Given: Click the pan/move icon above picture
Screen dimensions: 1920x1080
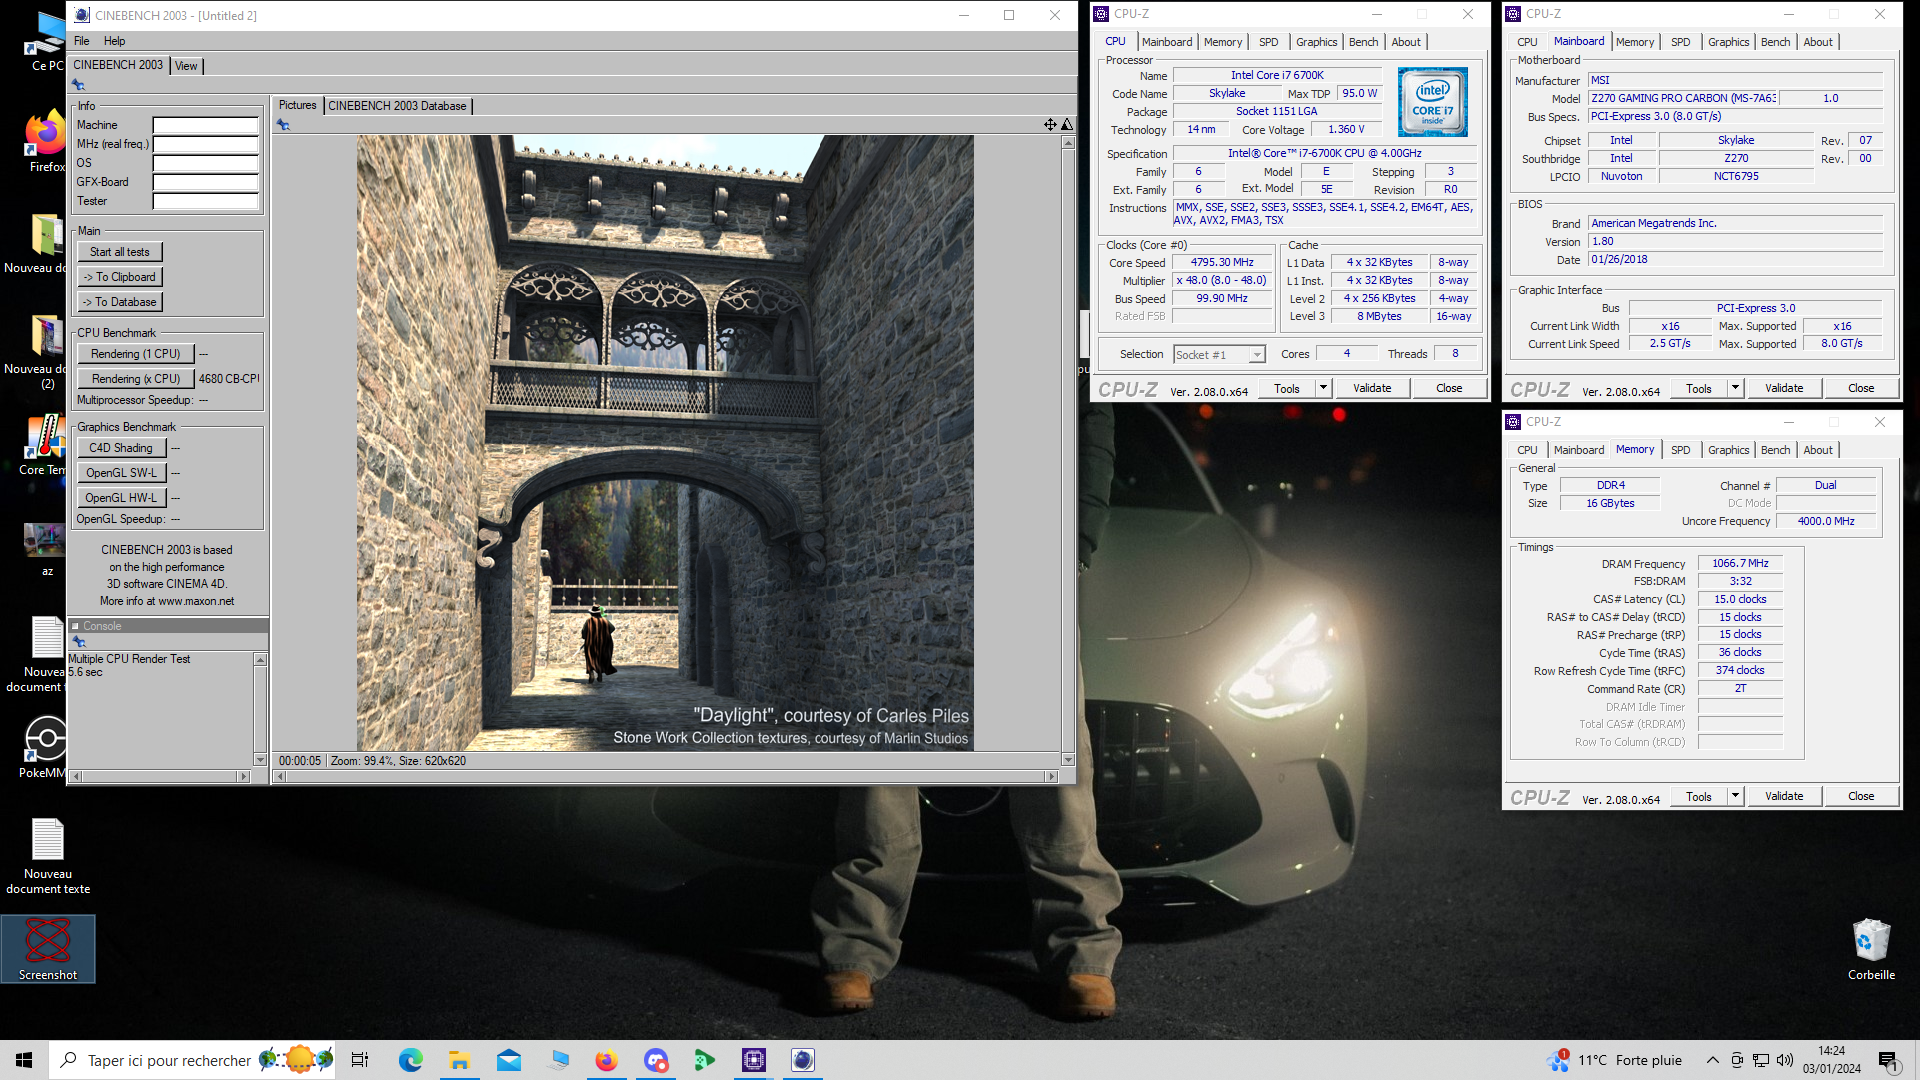Looking at the screenshot, I should click(x=1050, y=124).
